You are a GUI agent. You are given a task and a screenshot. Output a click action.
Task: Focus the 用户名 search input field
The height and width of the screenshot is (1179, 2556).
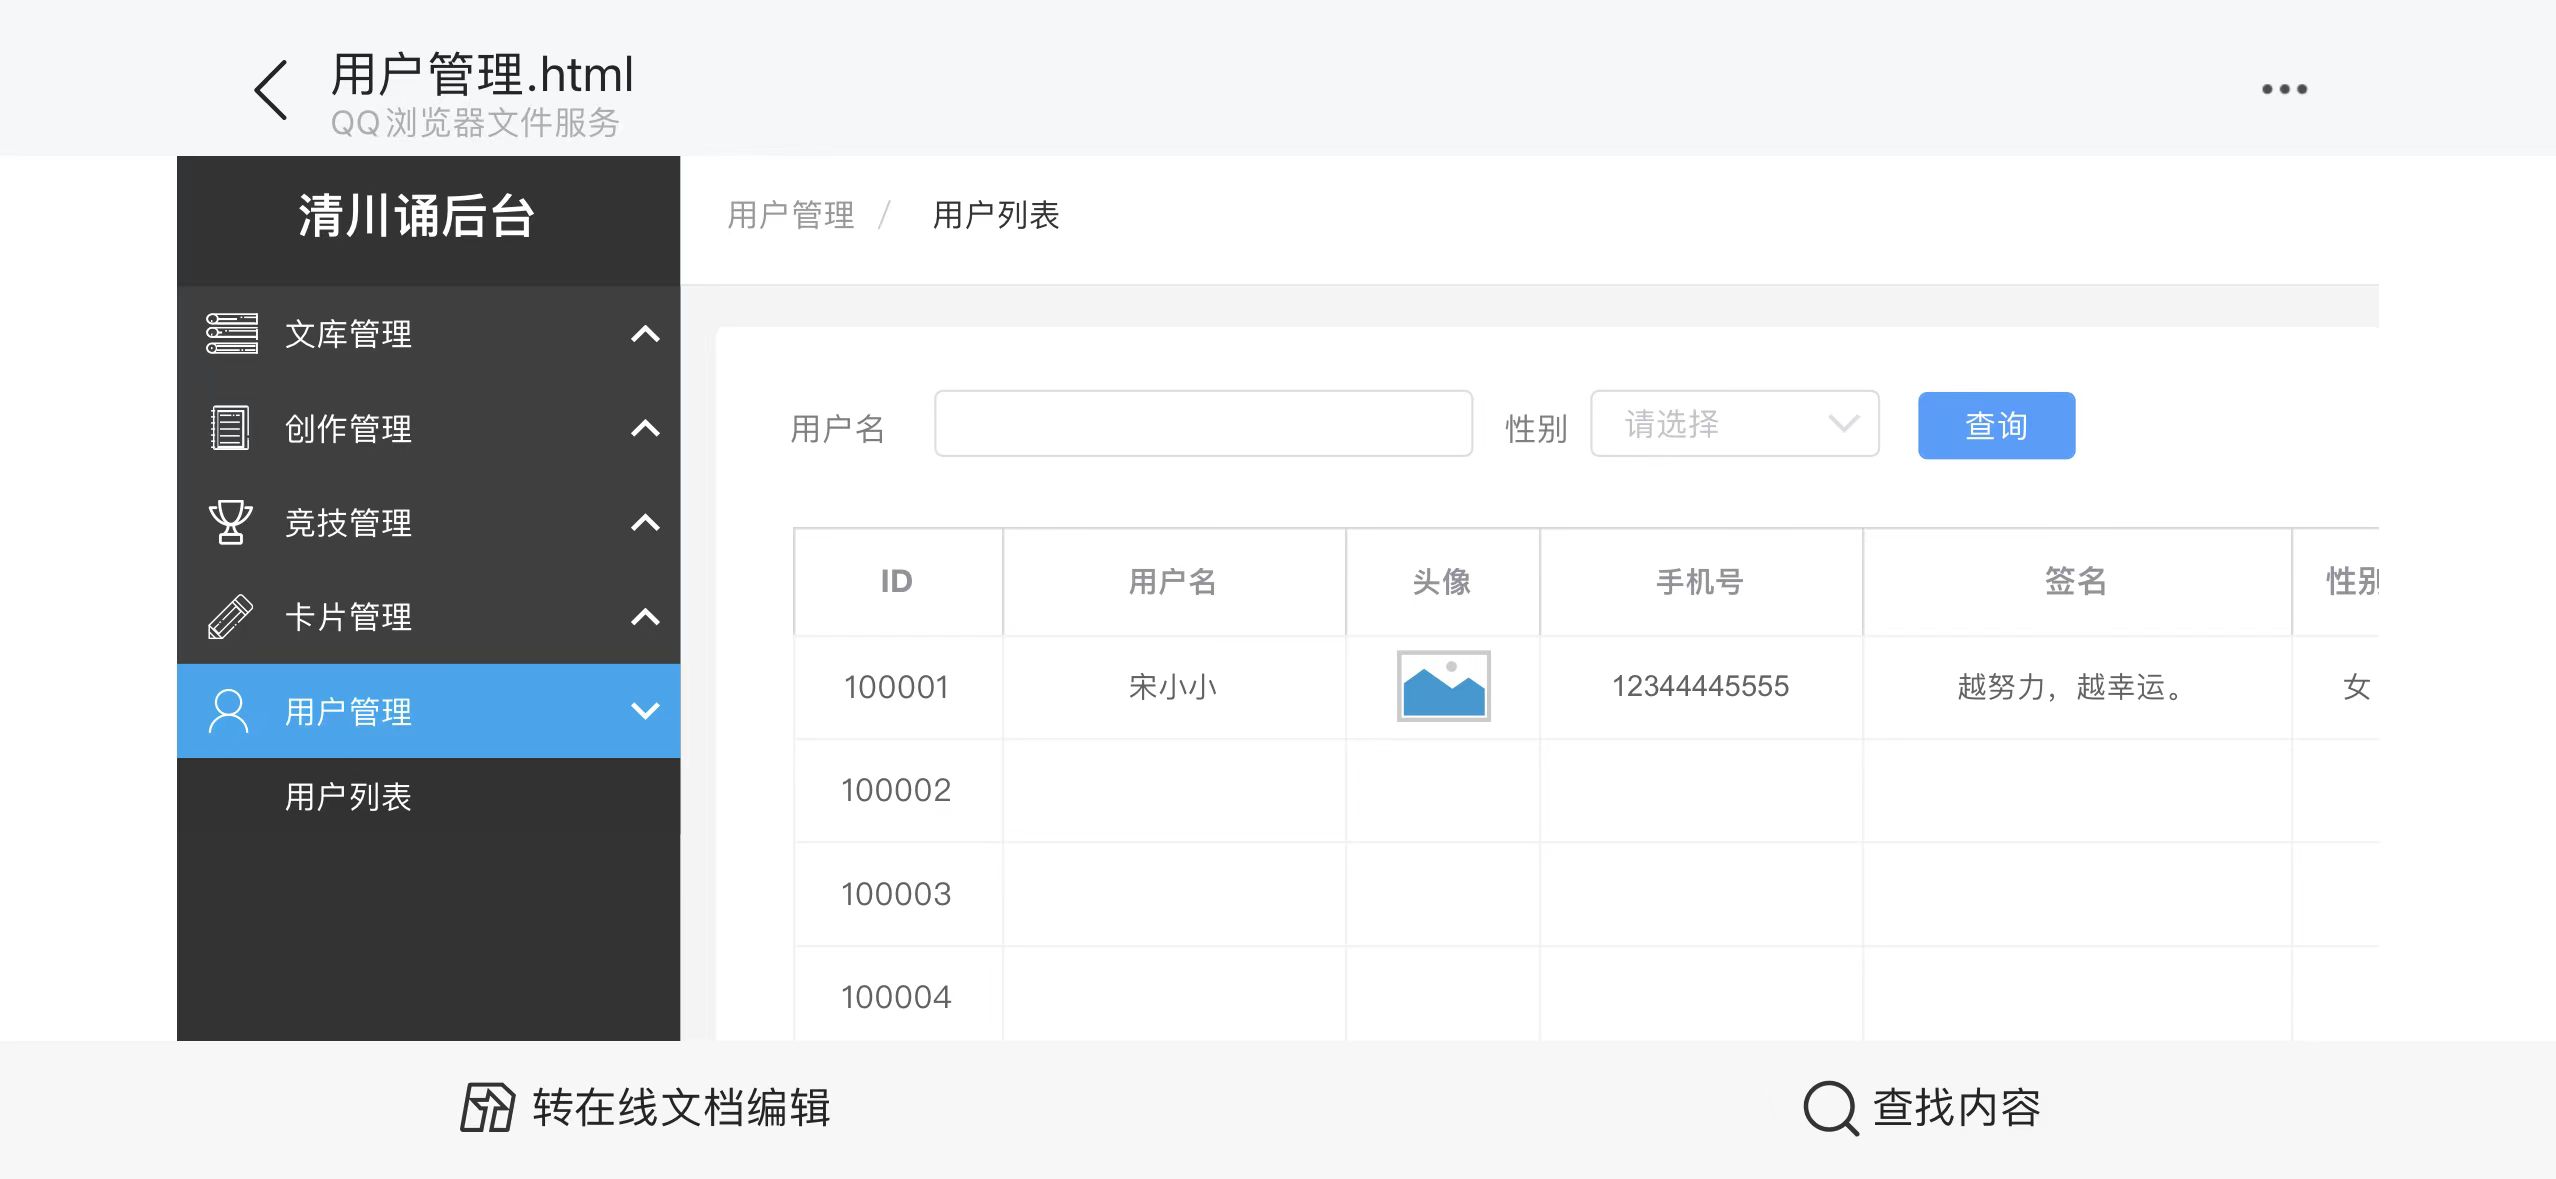coord(1203,424)
